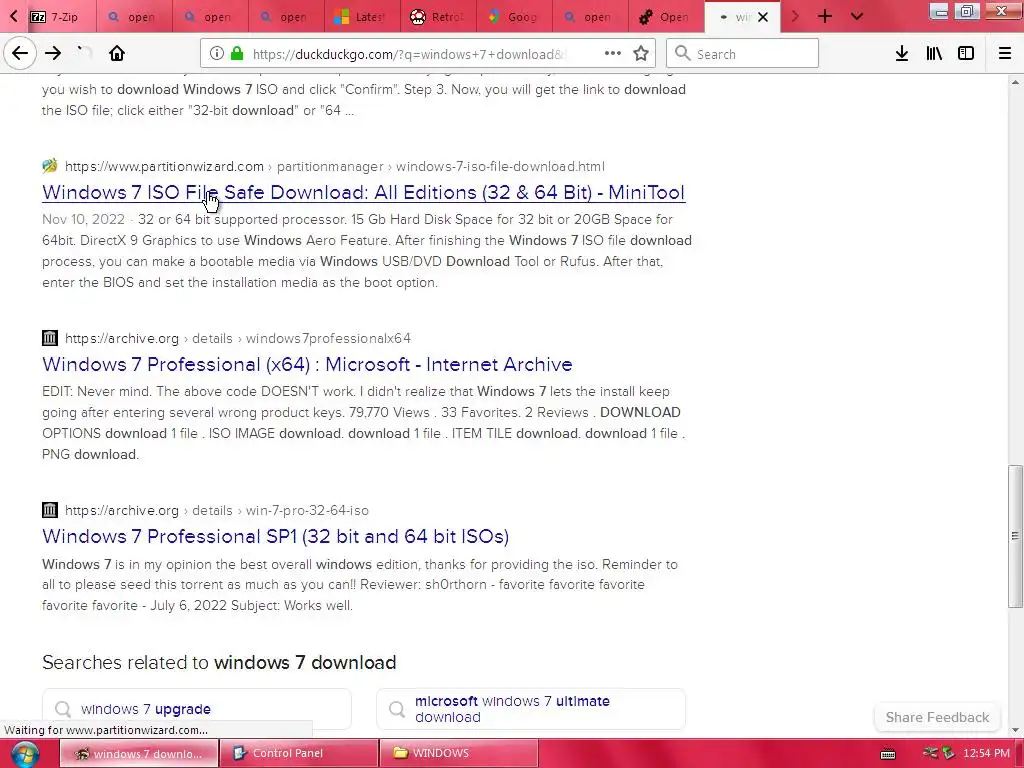Click the archive.org windows7professionalx64 URL
The height and width of the screenshot is (768, 1024).
[x=238, y=338]
